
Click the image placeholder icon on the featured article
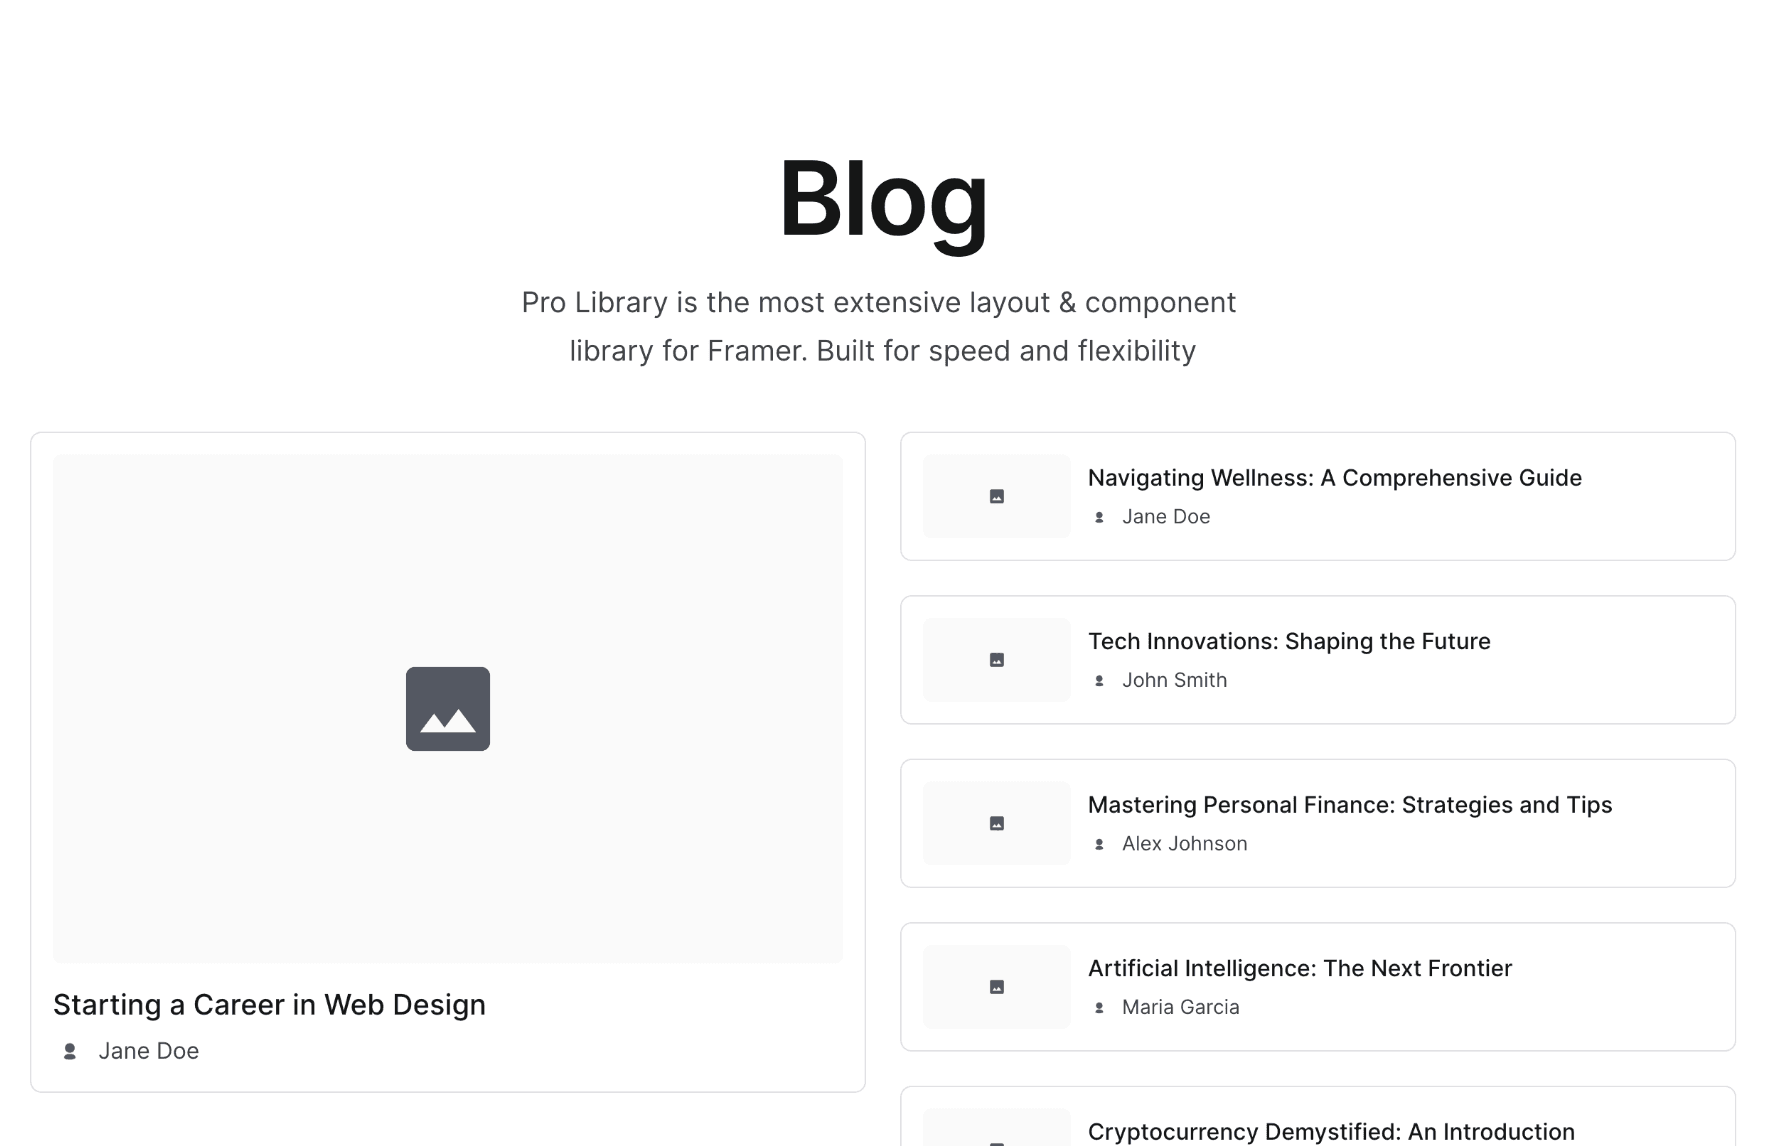447,708
